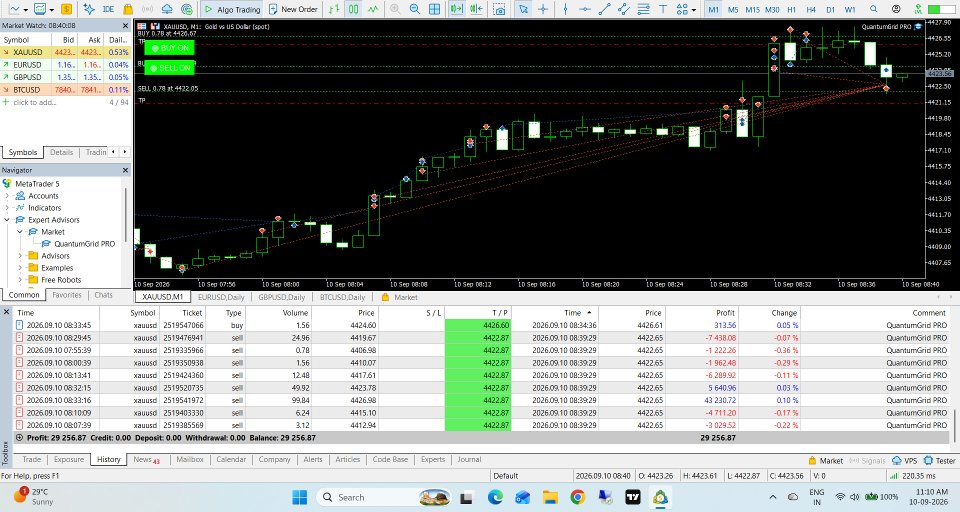
Task: Toggle the green BUY ON switch
Action: 170,48
